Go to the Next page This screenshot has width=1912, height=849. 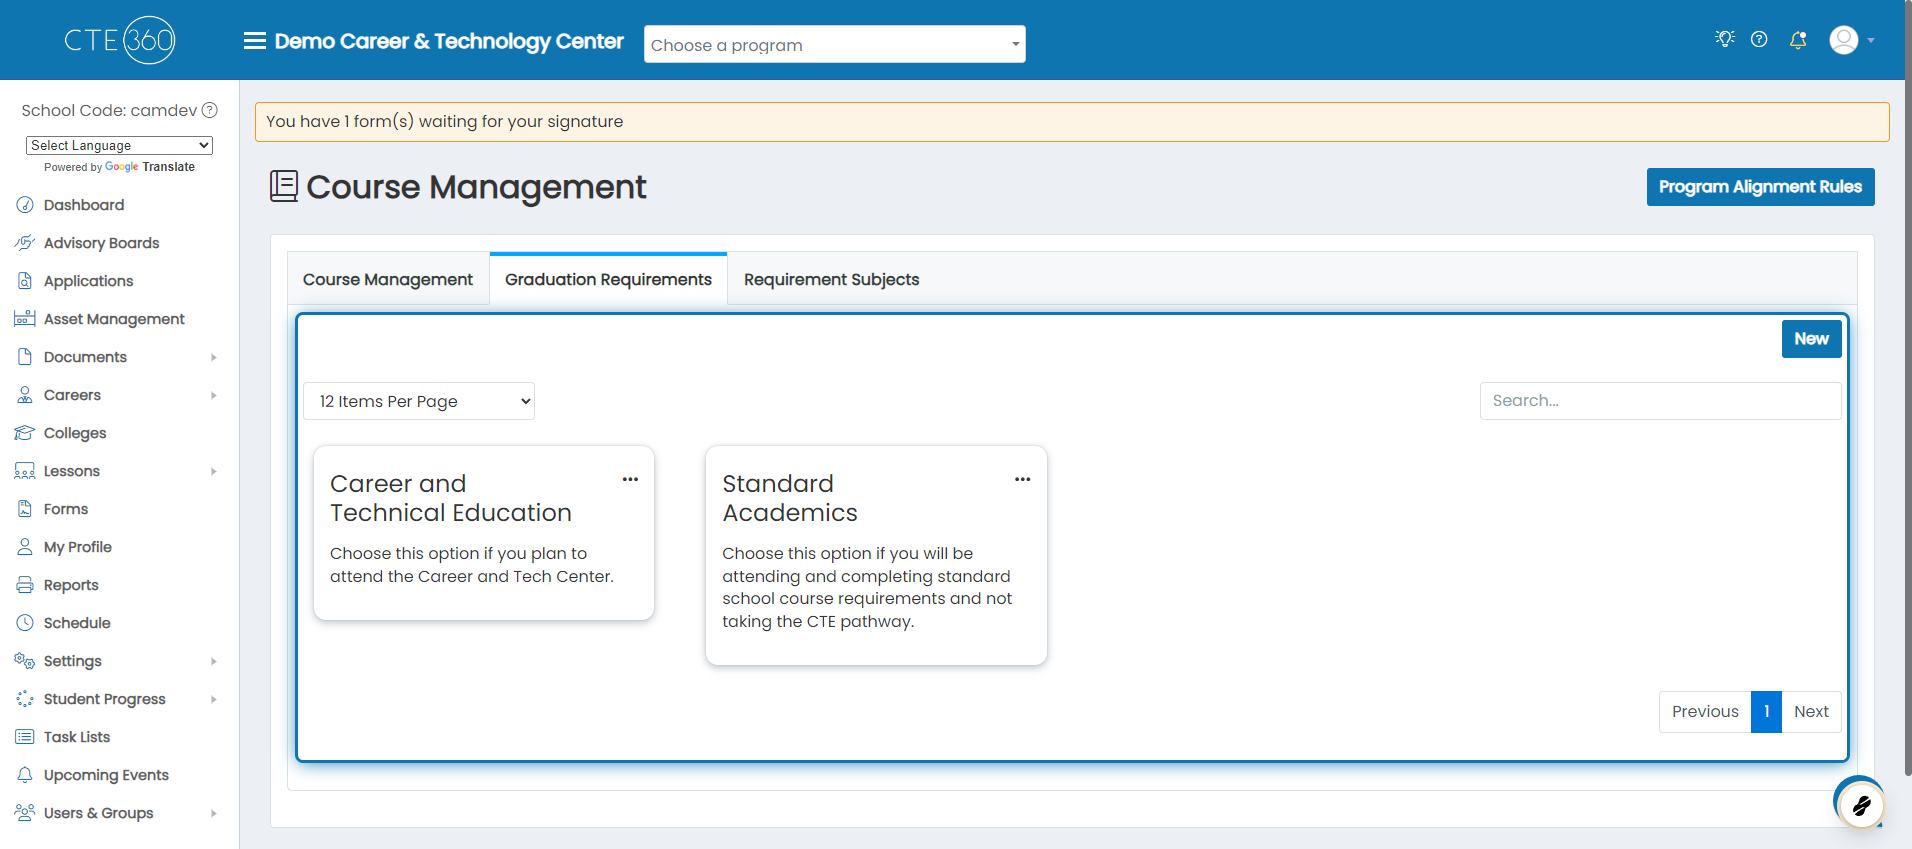click(1811, 712)
